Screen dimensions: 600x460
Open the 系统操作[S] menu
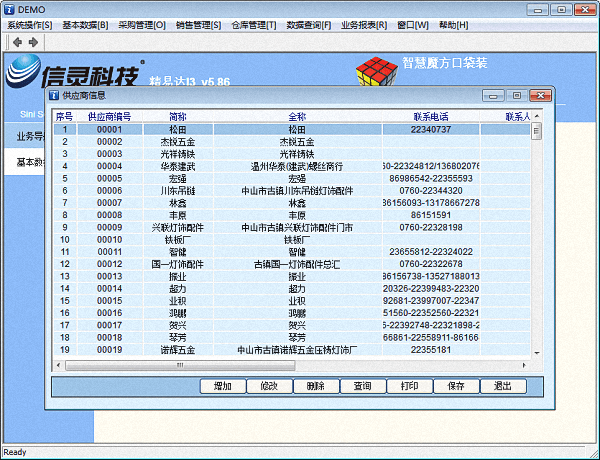click(30, 24)
